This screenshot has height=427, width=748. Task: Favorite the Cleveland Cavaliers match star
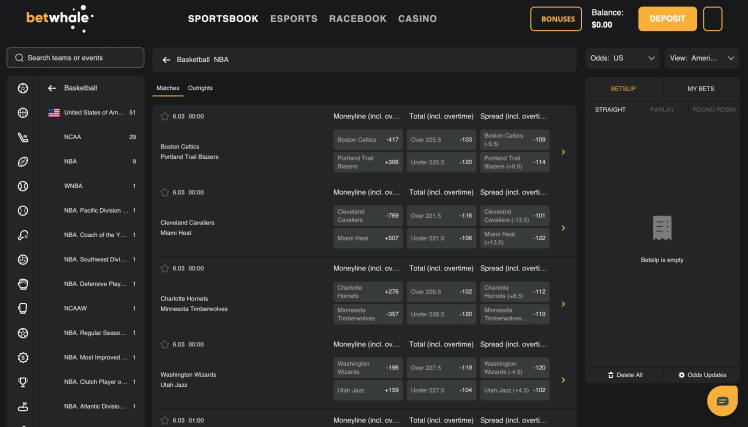tap(165, 192)
